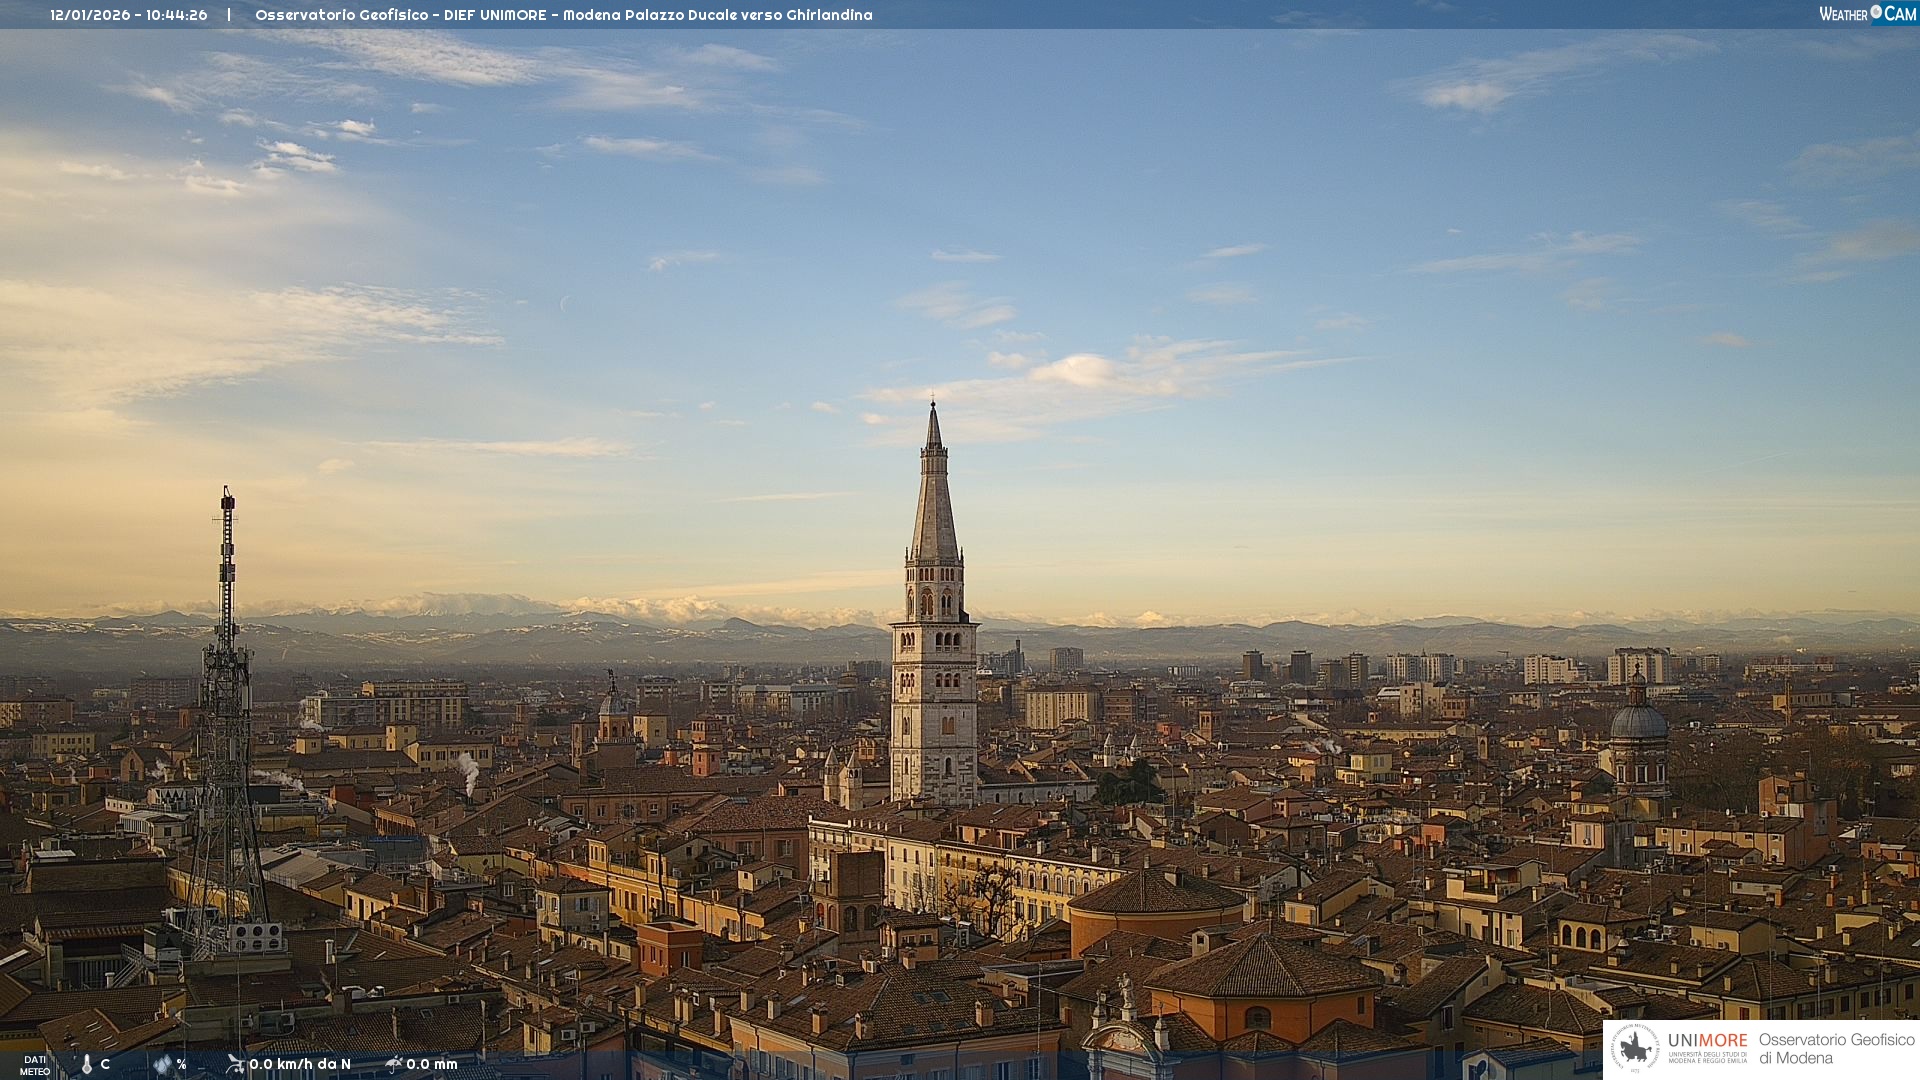Click the rain umbrella icon
The width and height of the screenshot is (1920, 1080).
[393, 1064]
